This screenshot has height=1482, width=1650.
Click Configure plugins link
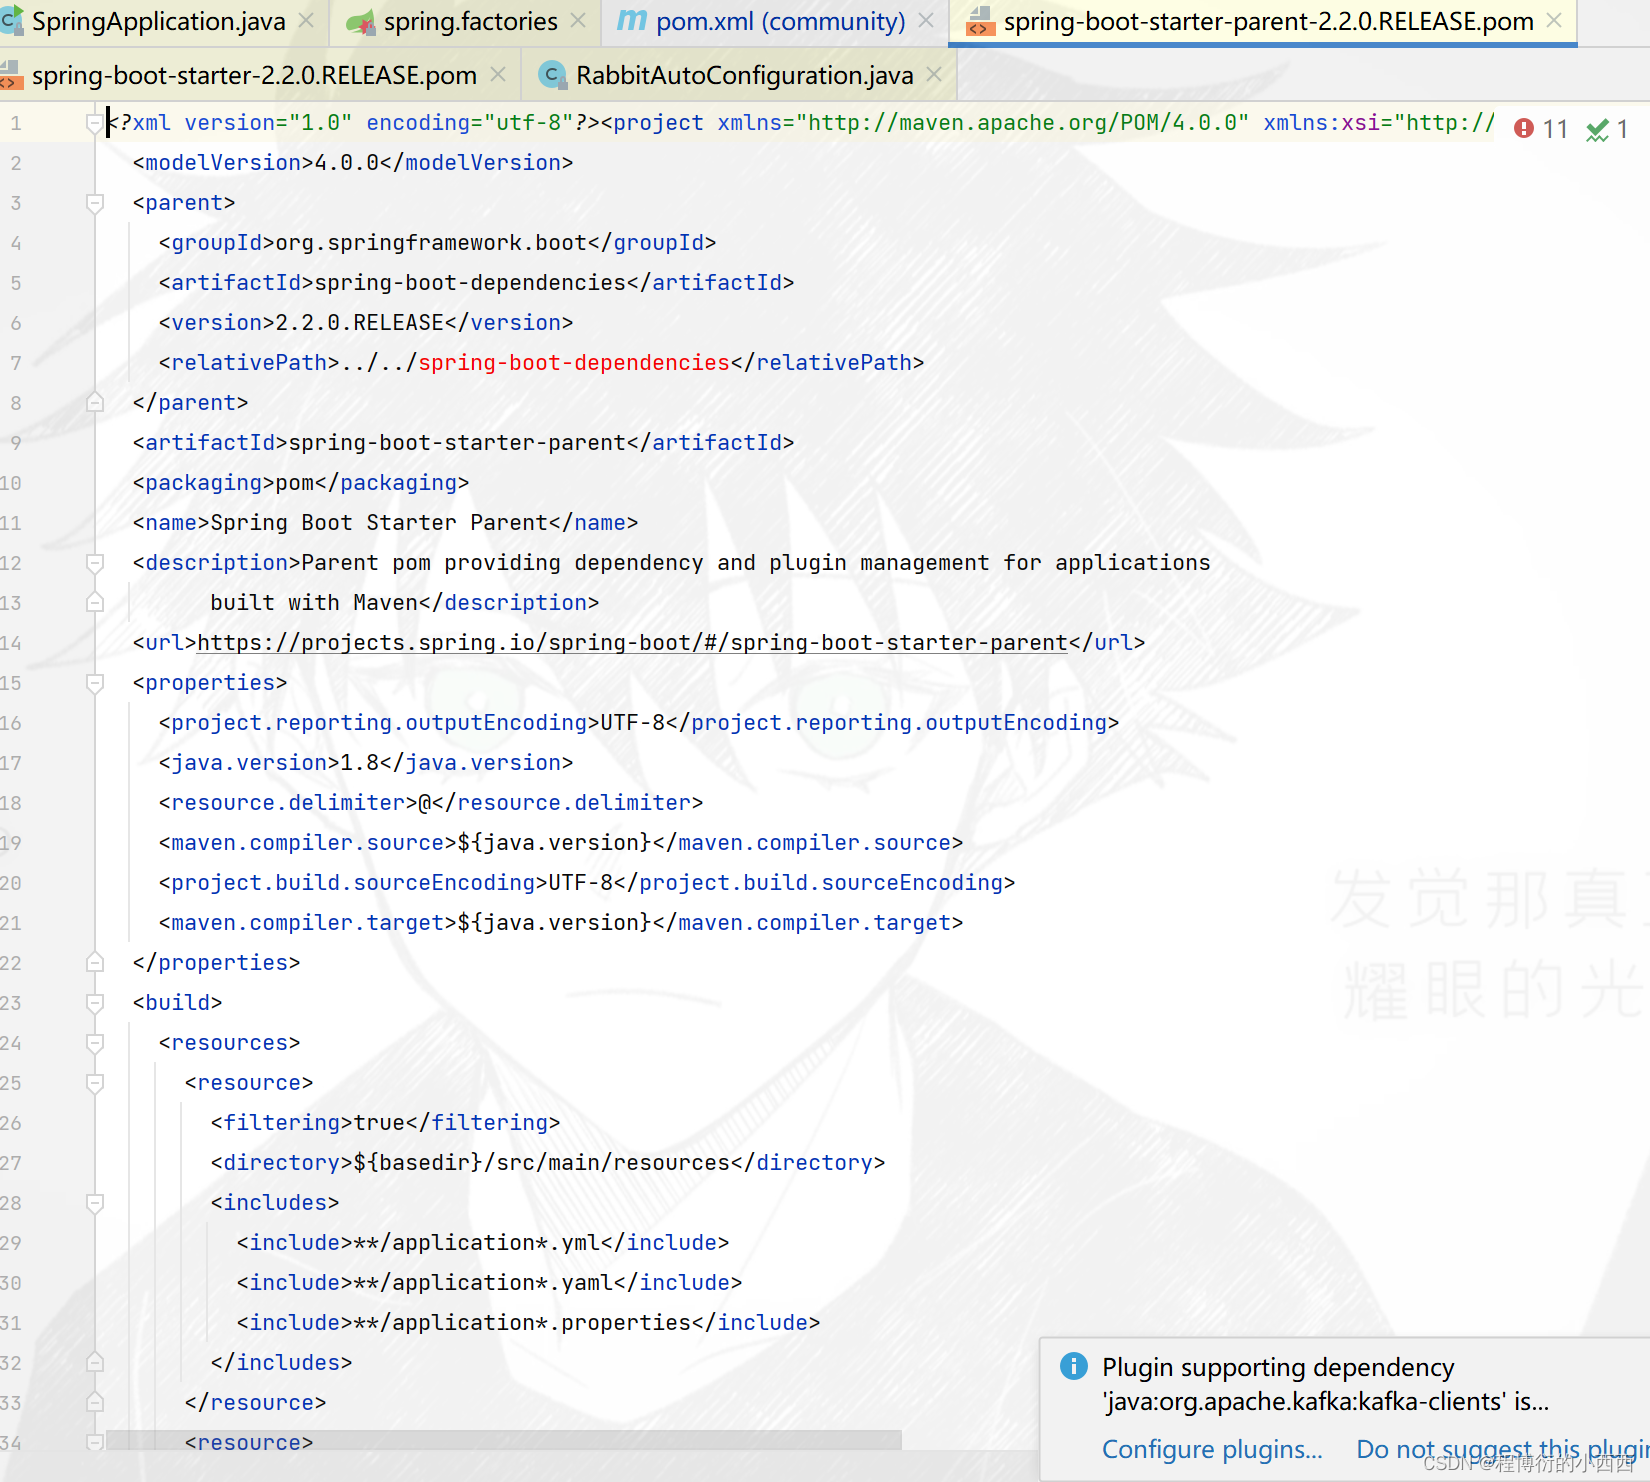click(1212, 1449)
